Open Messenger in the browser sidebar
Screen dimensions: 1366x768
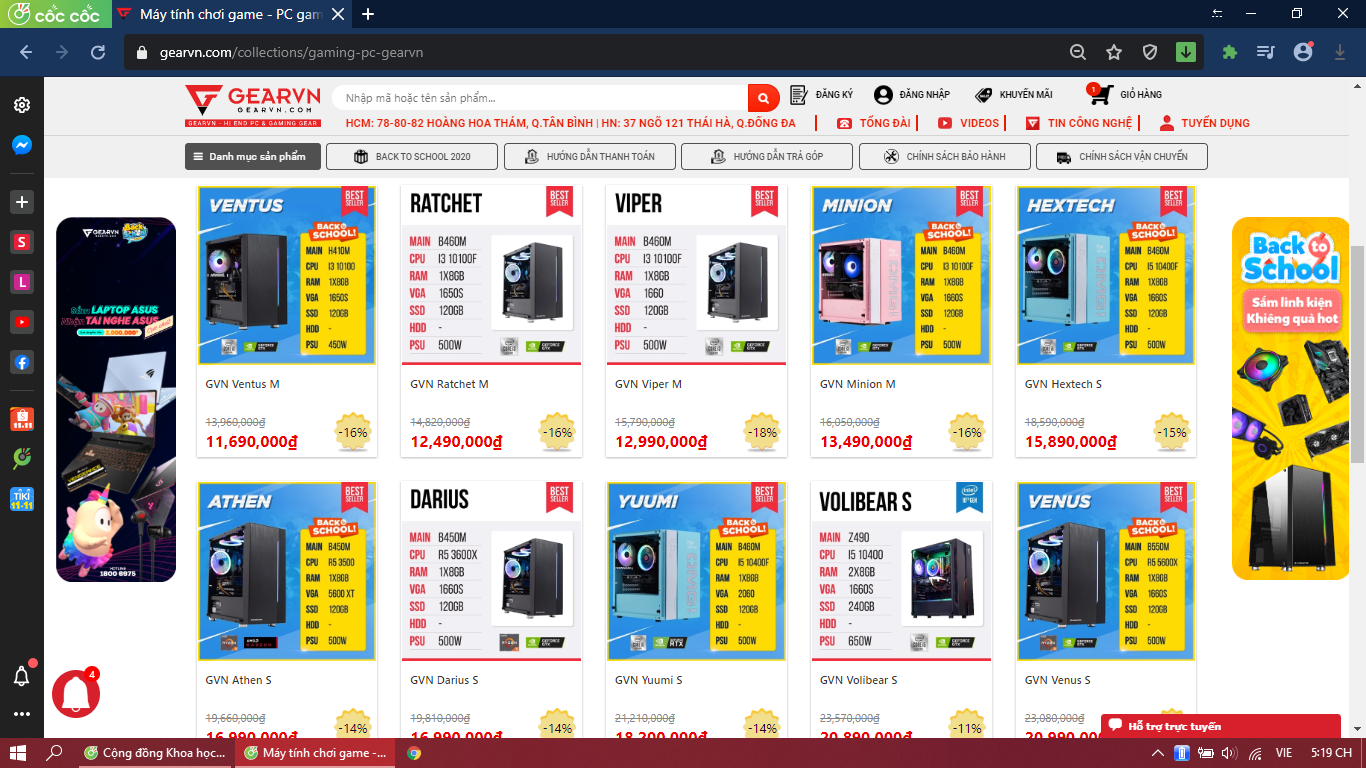click(21, 145)
